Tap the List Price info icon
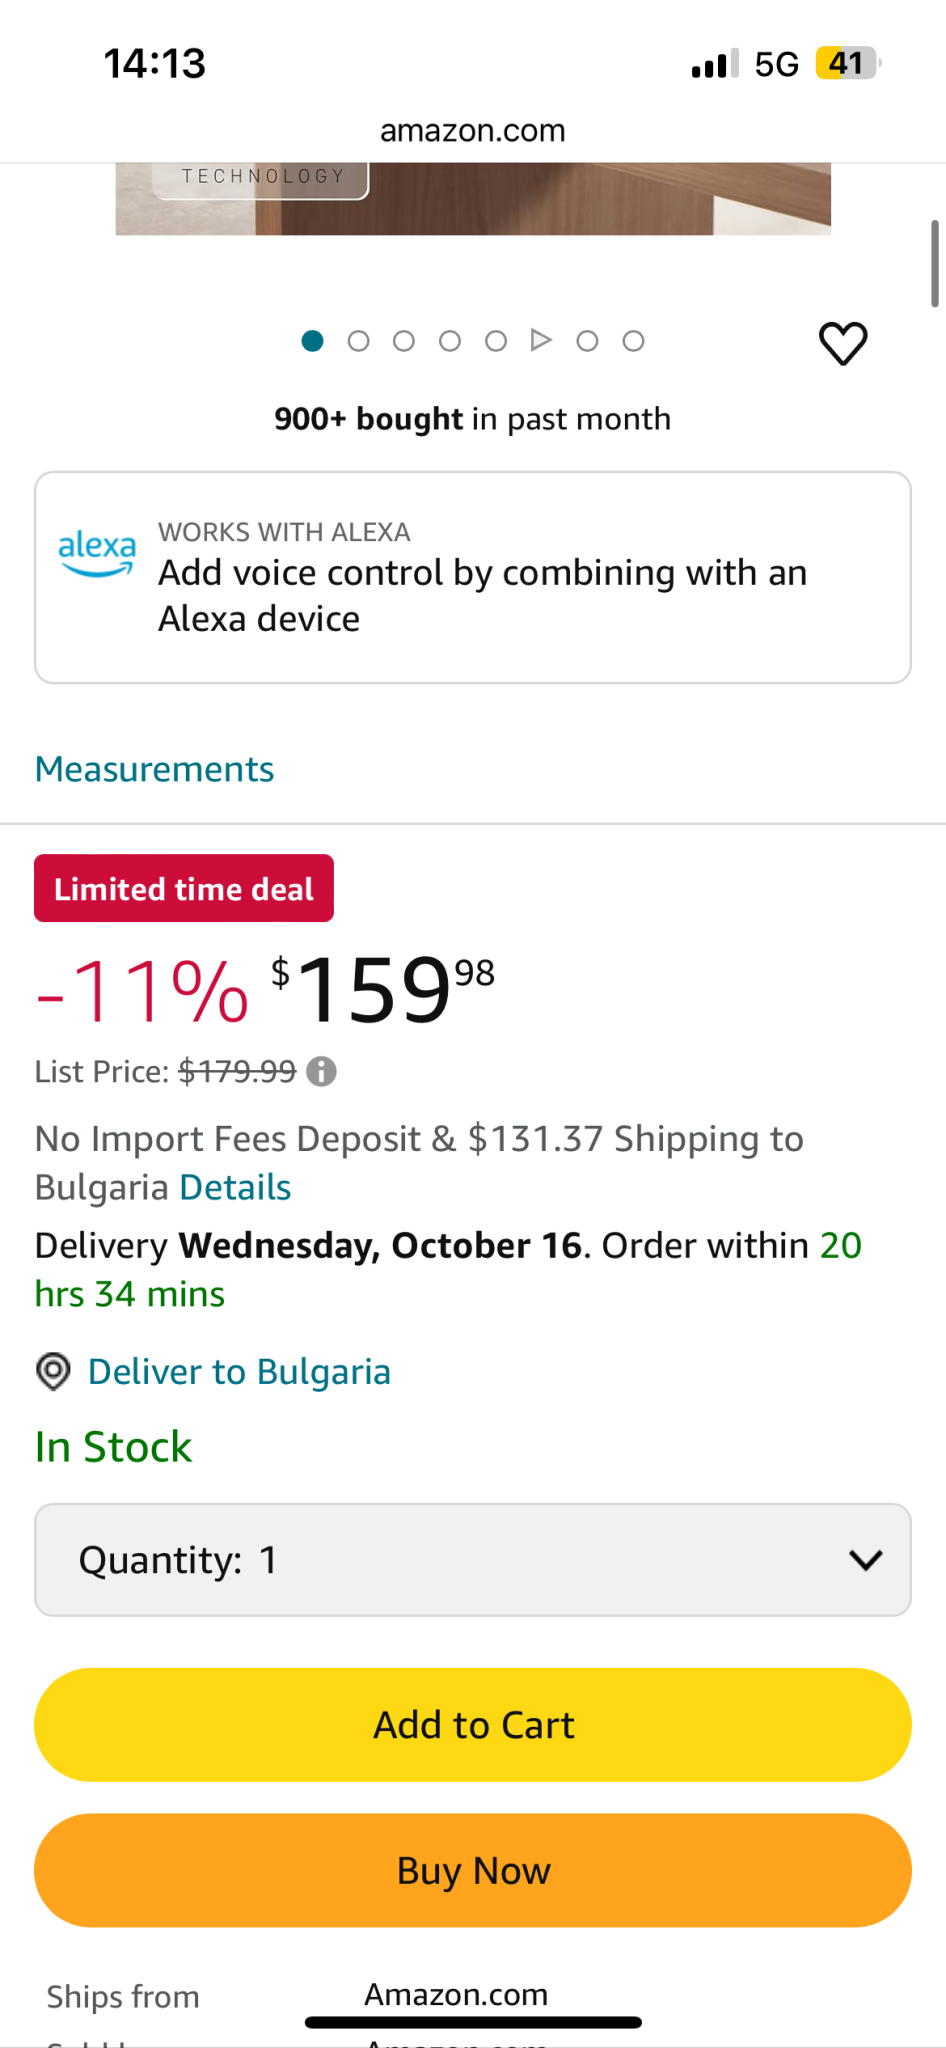The height and width of the screenshot is (2048, 946). (321, 1072)
